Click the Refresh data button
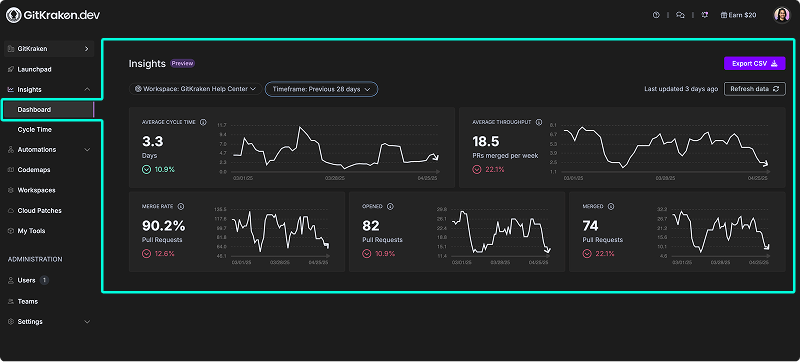 (755, 89)
